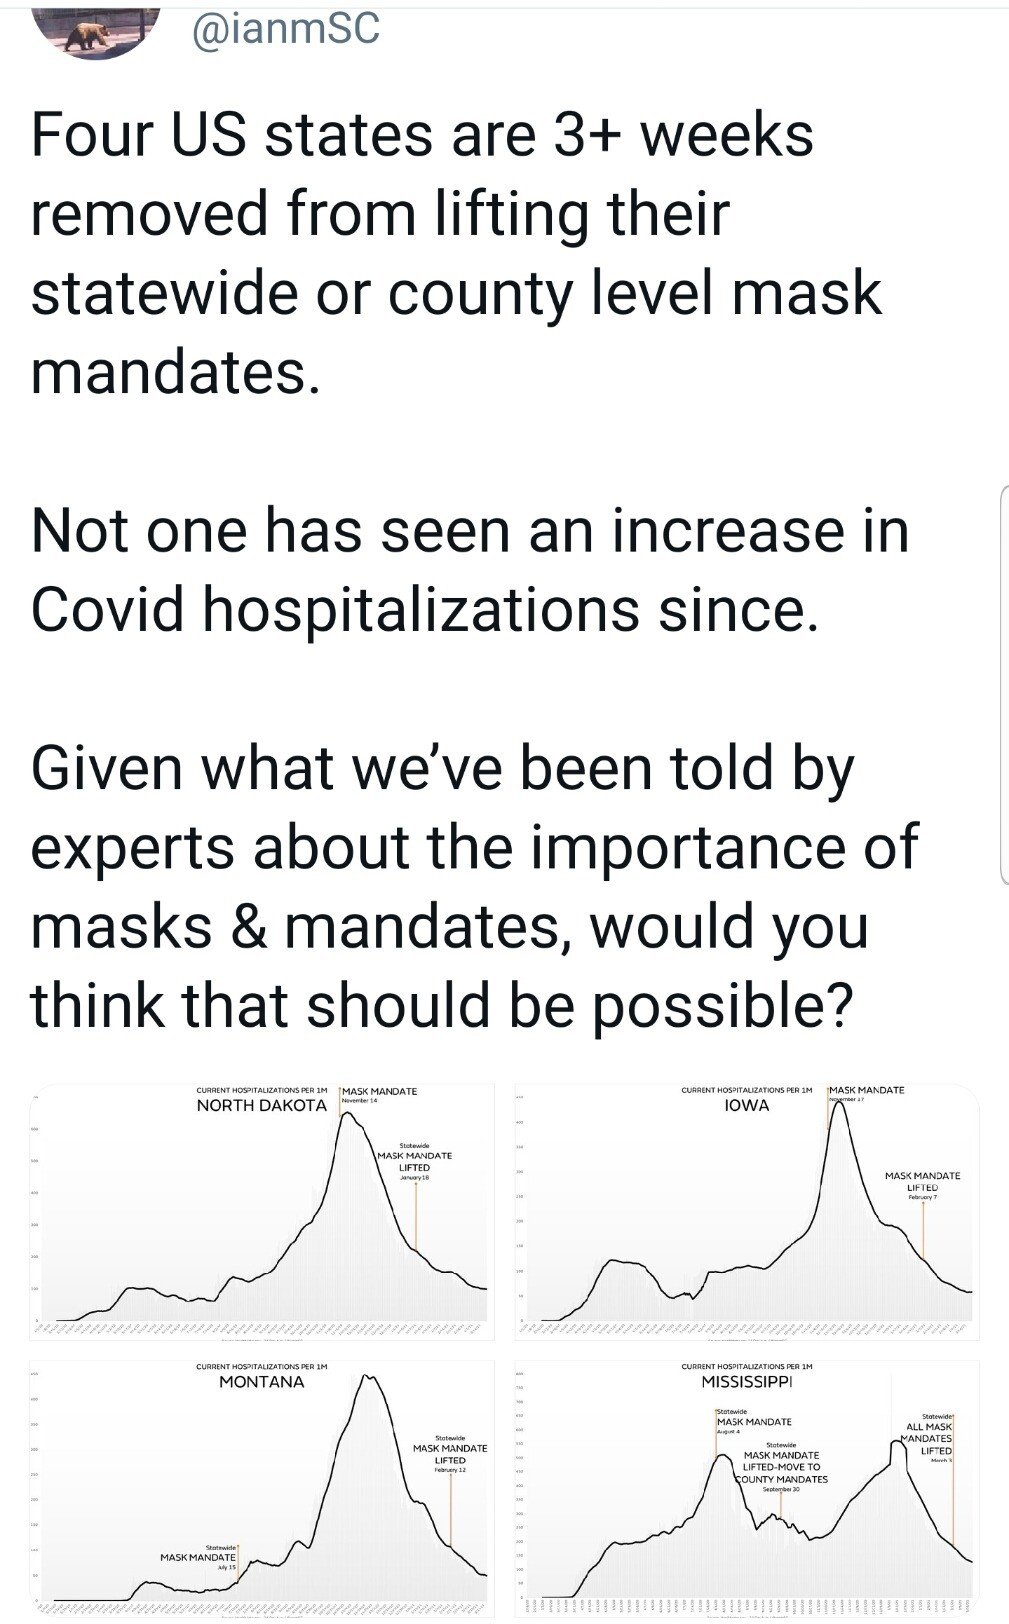Open the @ianmSC profile handle
Screen dimensions: 1009x1624
click(286, 29)
